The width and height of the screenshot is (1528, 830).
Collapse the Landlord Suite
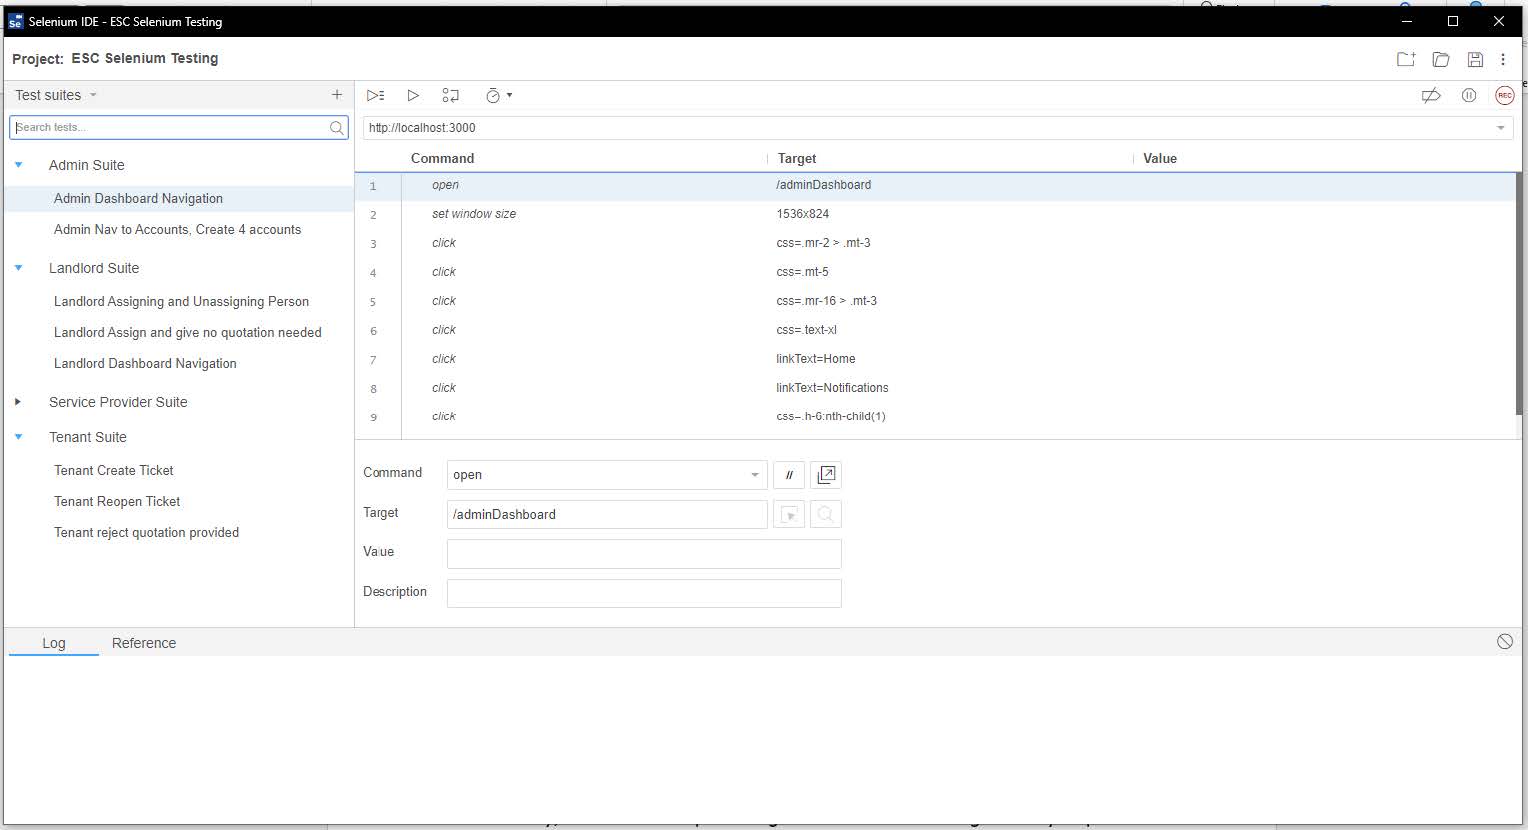coord(17,268)
